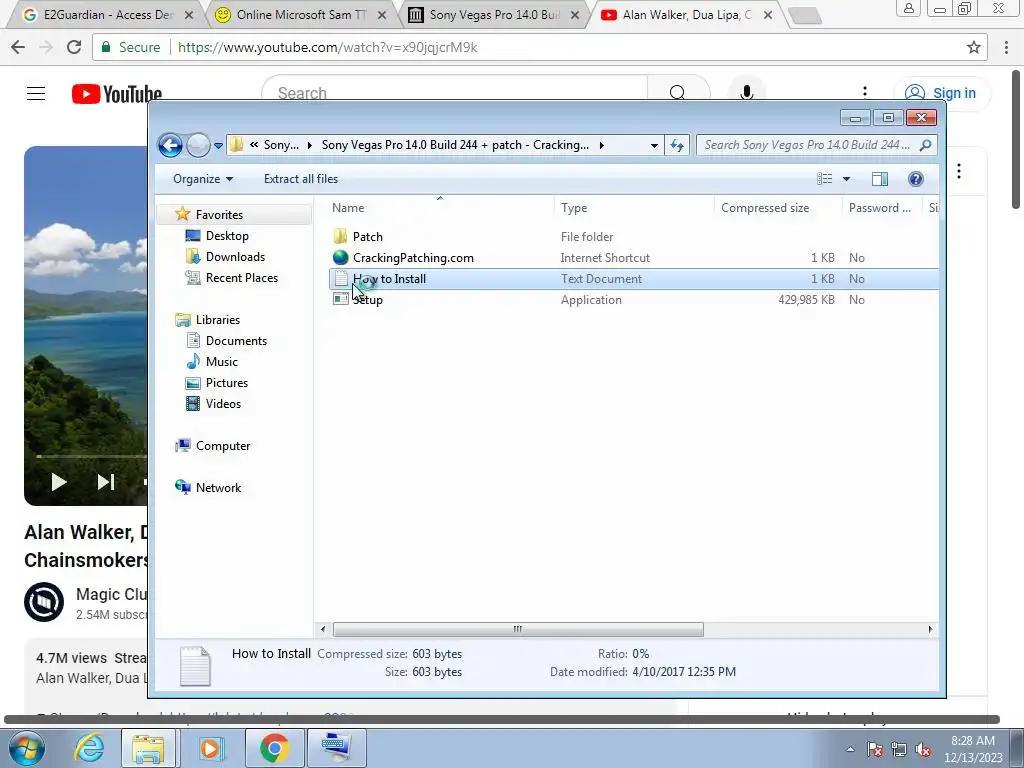Open Downloads in the navigation pane

click(x=235, y=257)
